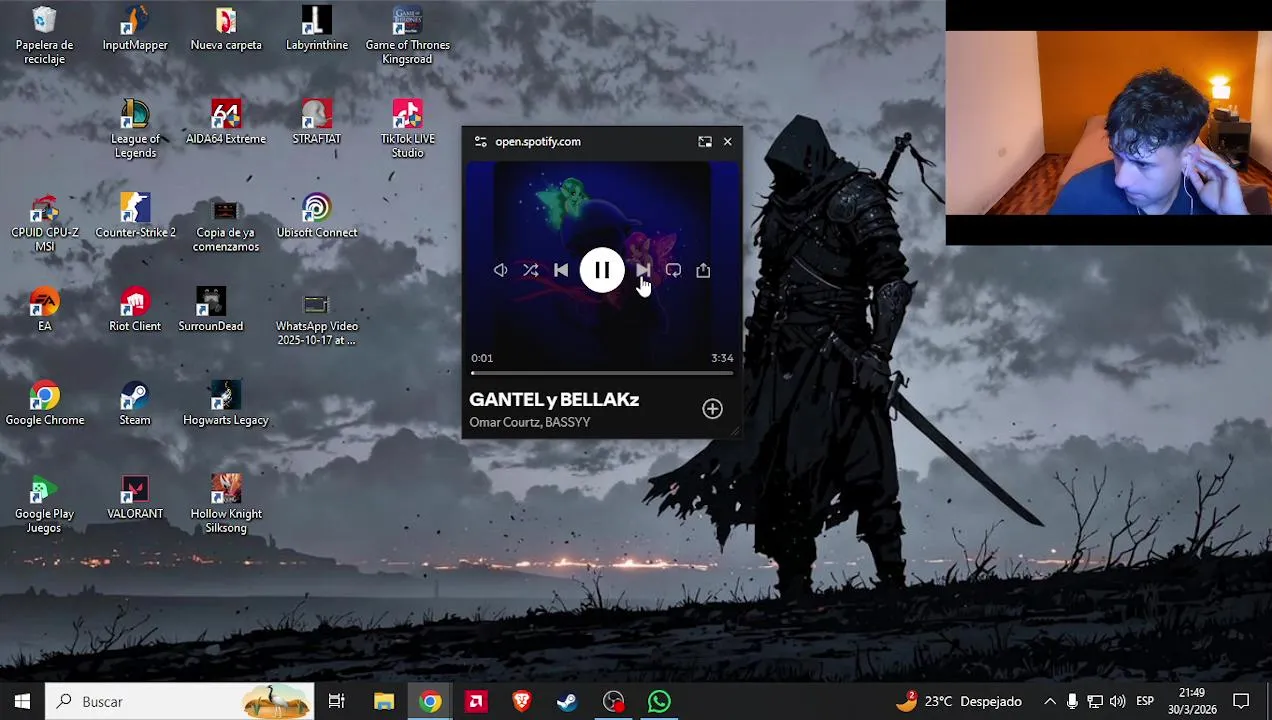Open the system volume tray icon
The image size is (1272, 720).
[1118, 701]
